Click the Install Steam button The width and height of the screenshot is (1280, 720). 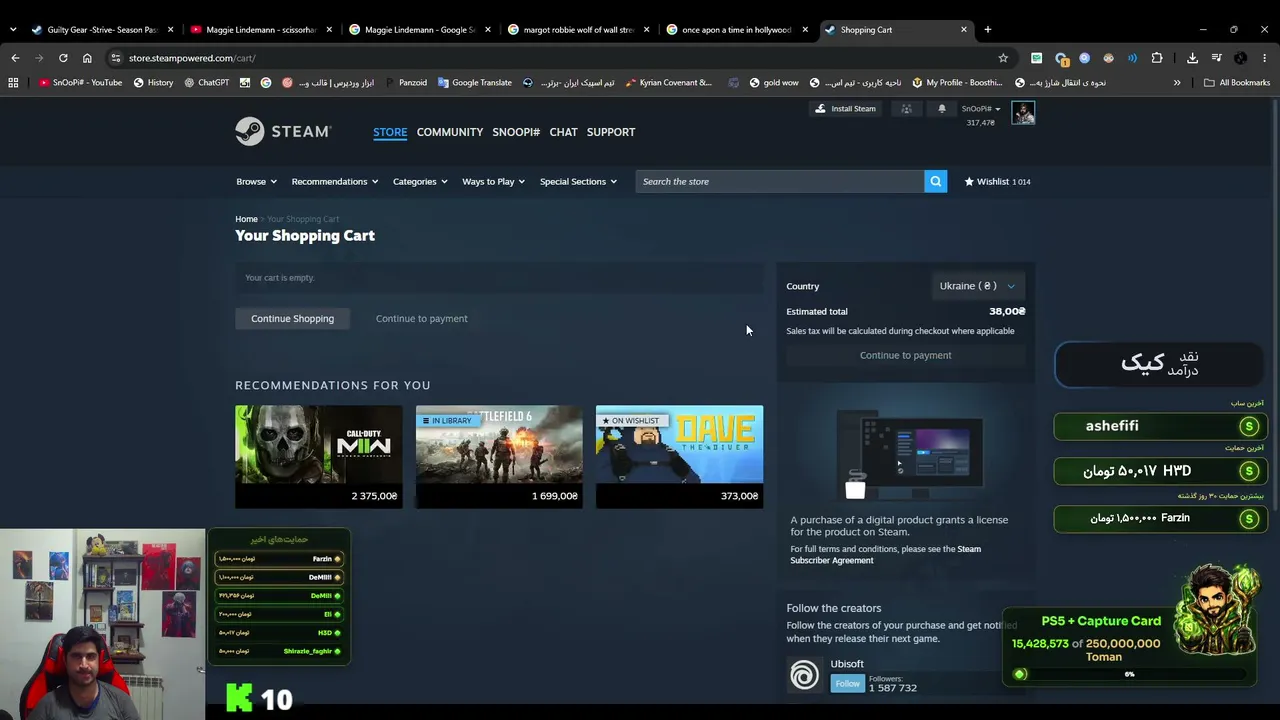pos(845,109)
